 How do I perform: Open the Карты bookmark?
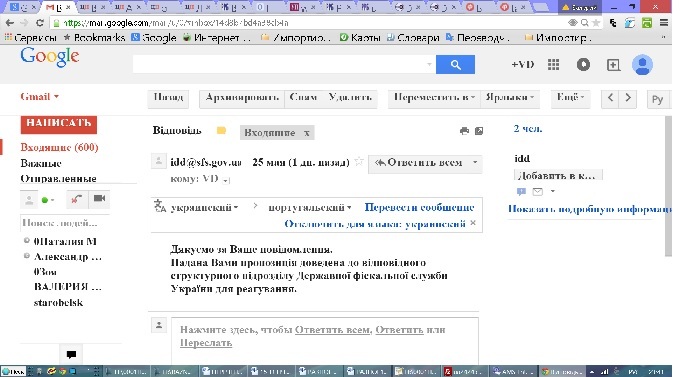(x=360, y=38)
